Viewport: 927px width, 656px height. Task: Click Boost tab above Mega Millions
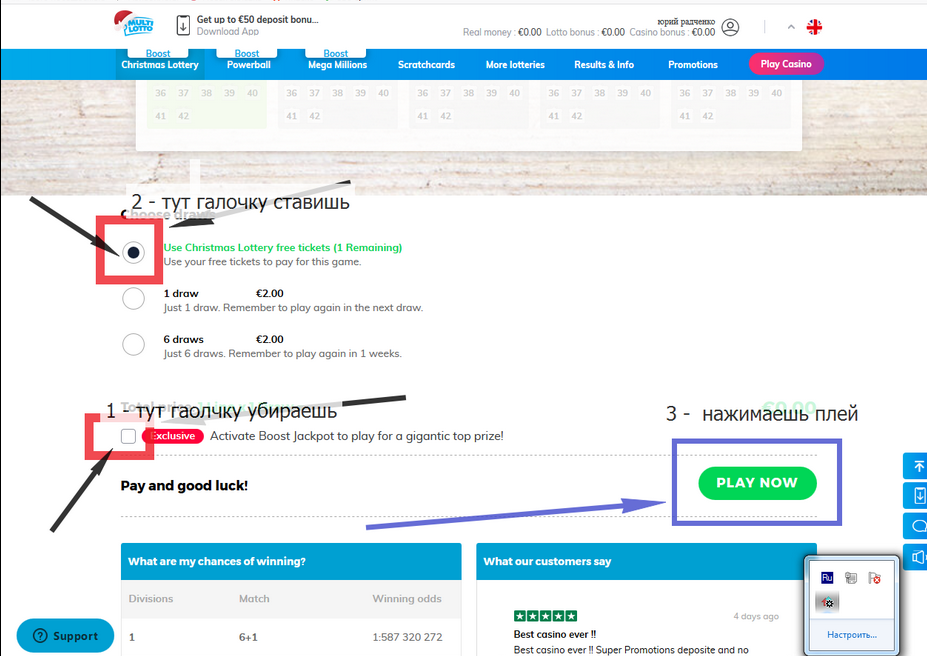pyautogui.click(x=335, y=54)
